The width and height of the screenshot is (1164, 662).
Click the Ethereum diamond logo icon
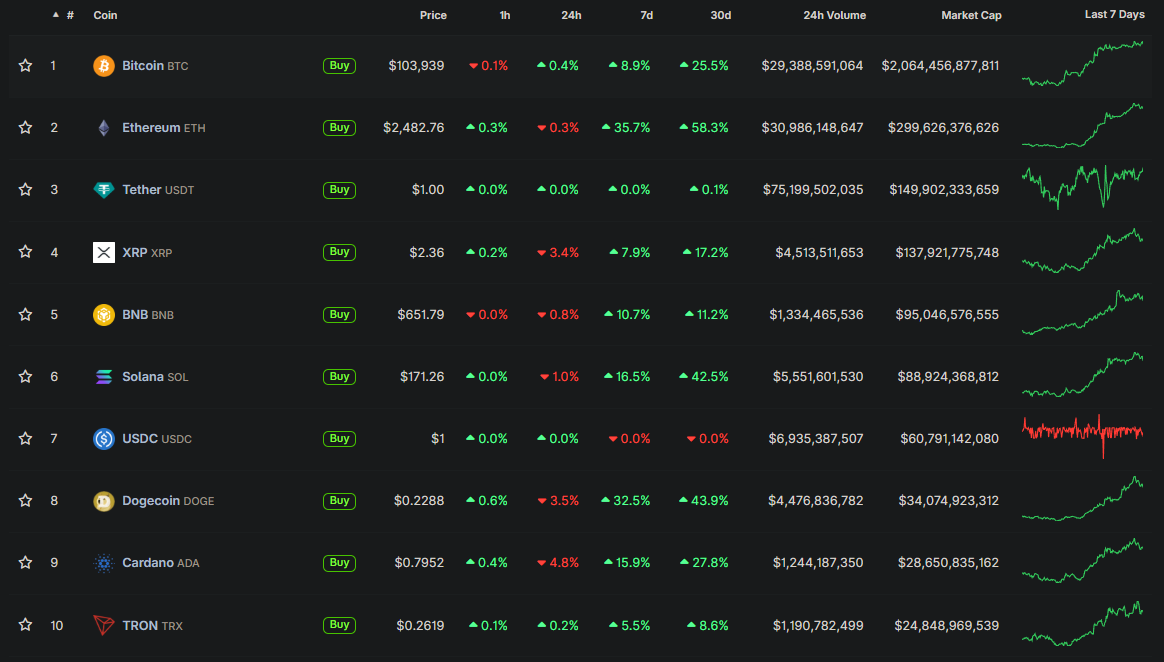(104, 128)
